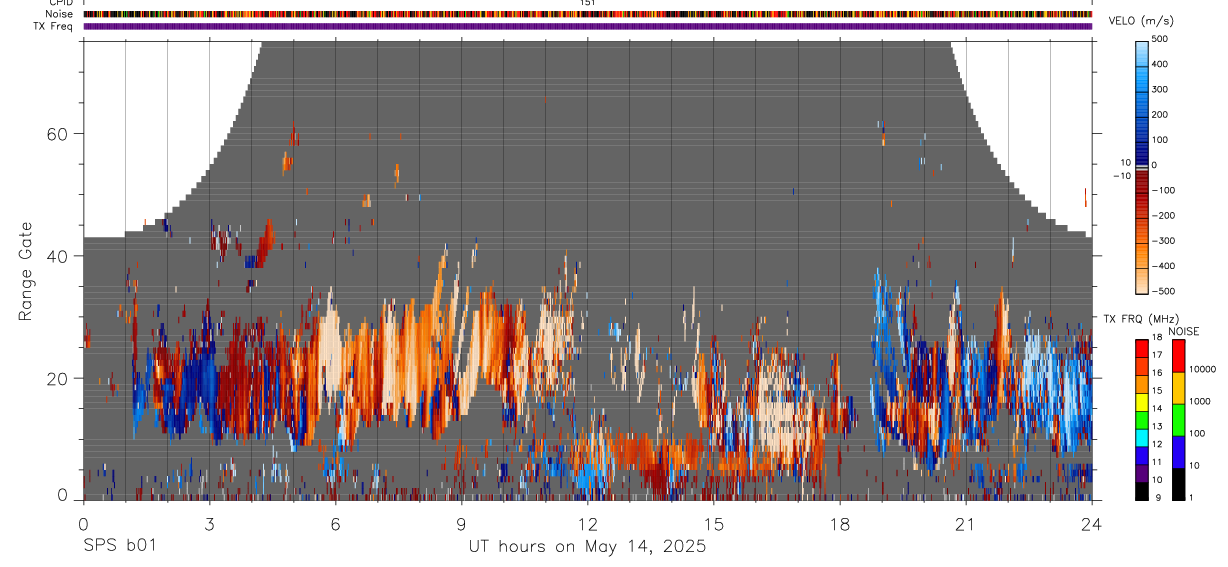Image resolution: width=1228 pixels, height=567 pixels.
Task: Click the blue segment of the NOISE bar
Action: pos(1177,451)
